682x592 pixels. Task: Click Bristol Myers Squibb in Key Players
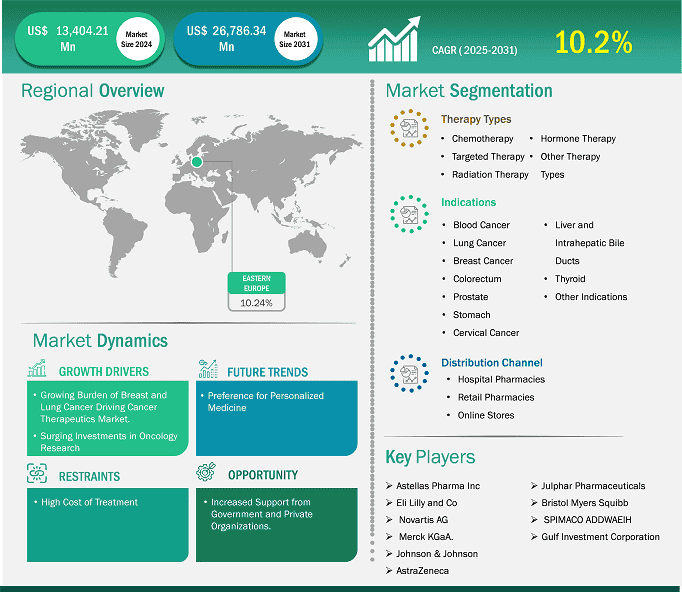[585, 503]
